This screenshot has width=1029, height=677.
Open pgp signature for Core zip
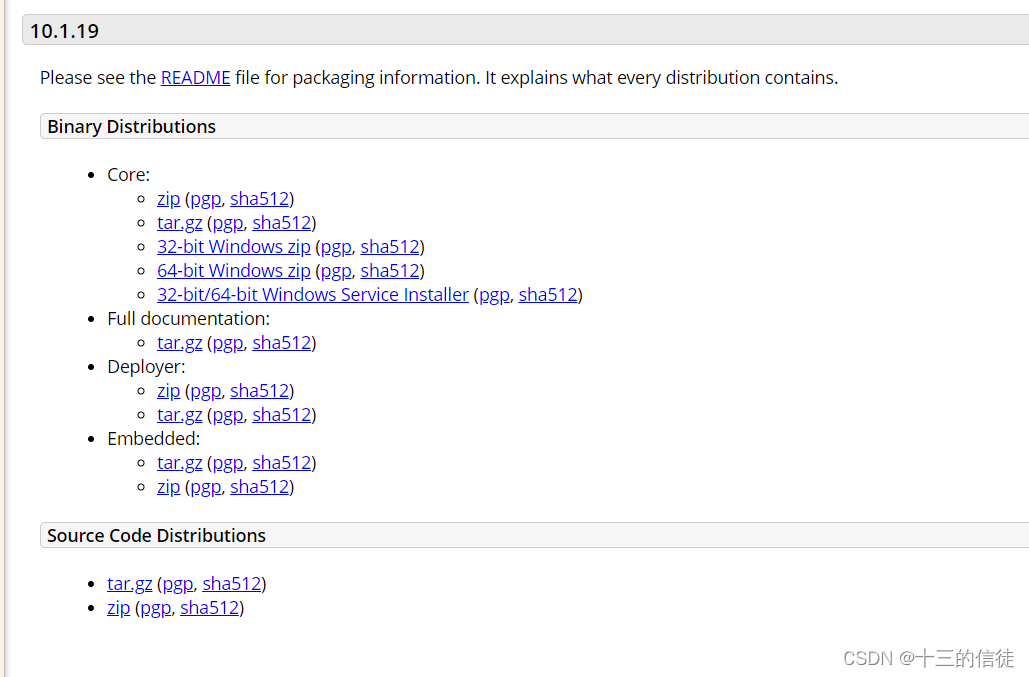pyautogui.click(x=205, y=199)
